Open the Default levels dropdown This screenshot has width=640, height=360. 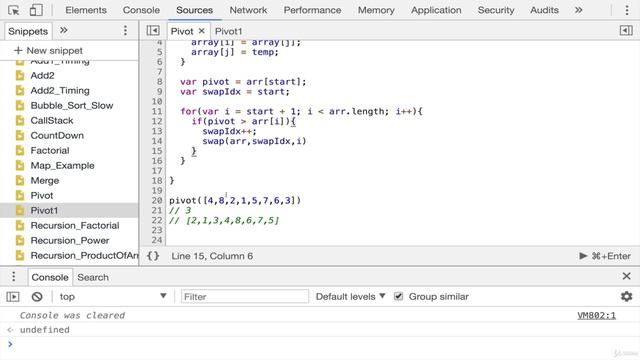pyautogui.click(x=350, y=297)
